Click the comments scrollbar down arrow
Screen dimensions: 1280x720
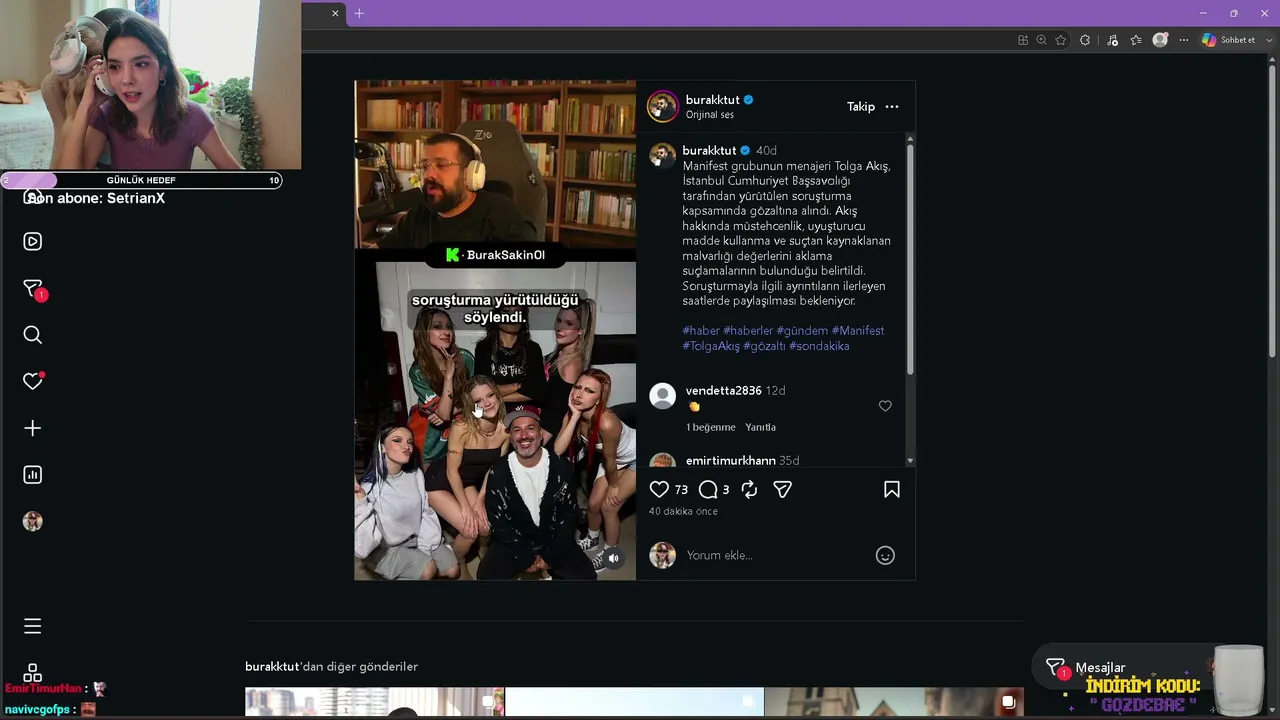[910, 461]
